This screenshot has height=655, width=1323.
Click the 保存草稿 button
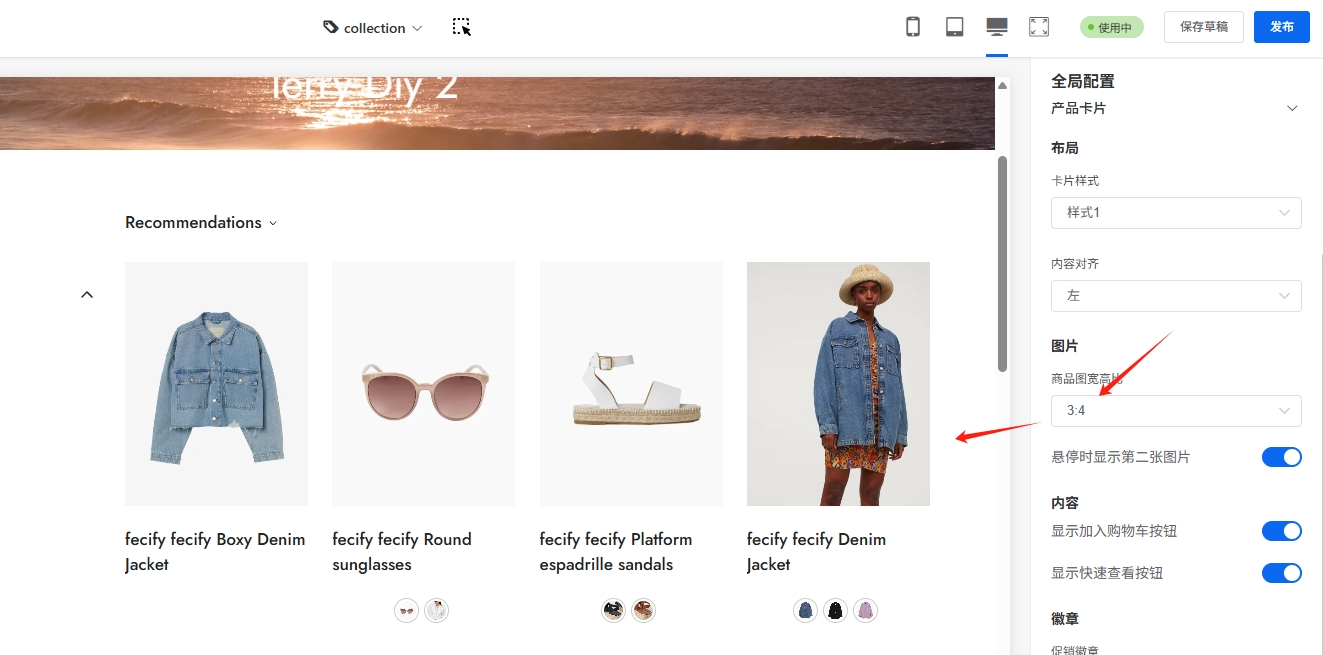1203,27
